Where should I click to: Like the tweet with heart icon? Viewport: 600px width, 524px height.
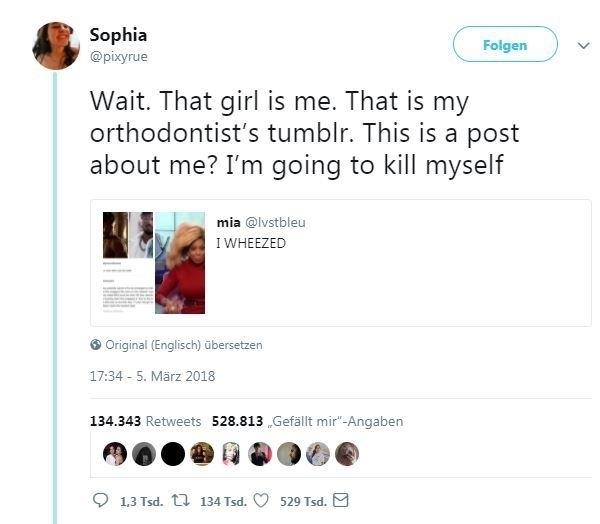261,501
